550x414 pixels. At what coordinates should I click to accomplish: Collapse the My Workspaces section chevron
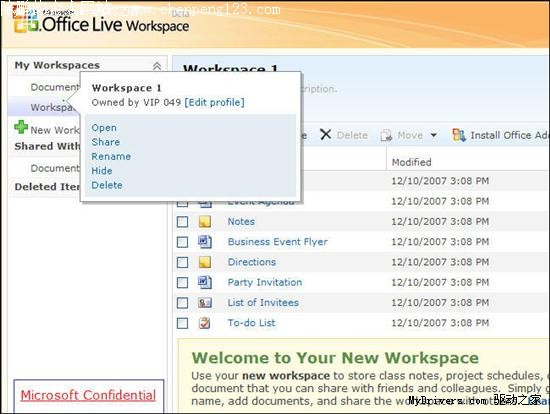(157, 66)
